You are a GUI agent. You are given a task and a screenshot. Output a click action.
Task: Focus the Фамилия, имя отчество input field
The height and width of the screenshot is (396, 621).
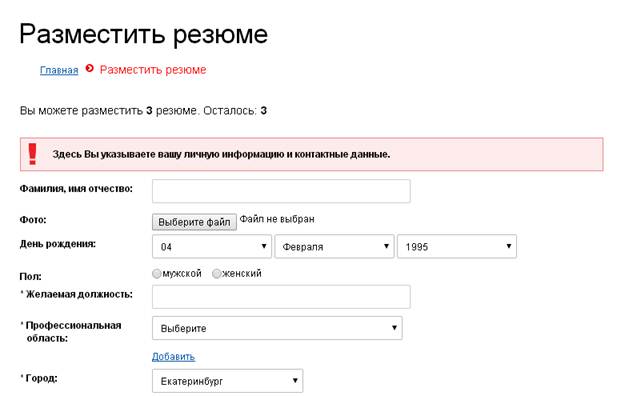pos(281,191)
